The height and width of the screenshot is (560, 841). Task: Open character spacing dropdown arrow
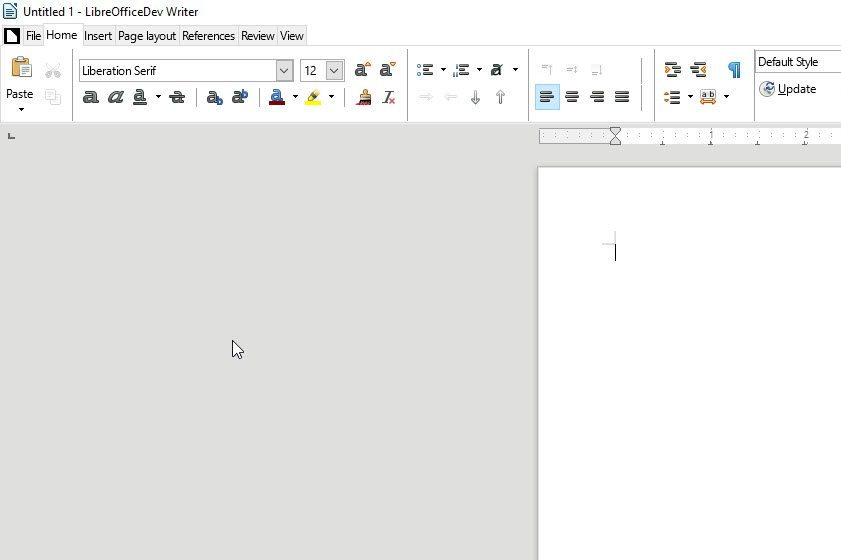726,97
